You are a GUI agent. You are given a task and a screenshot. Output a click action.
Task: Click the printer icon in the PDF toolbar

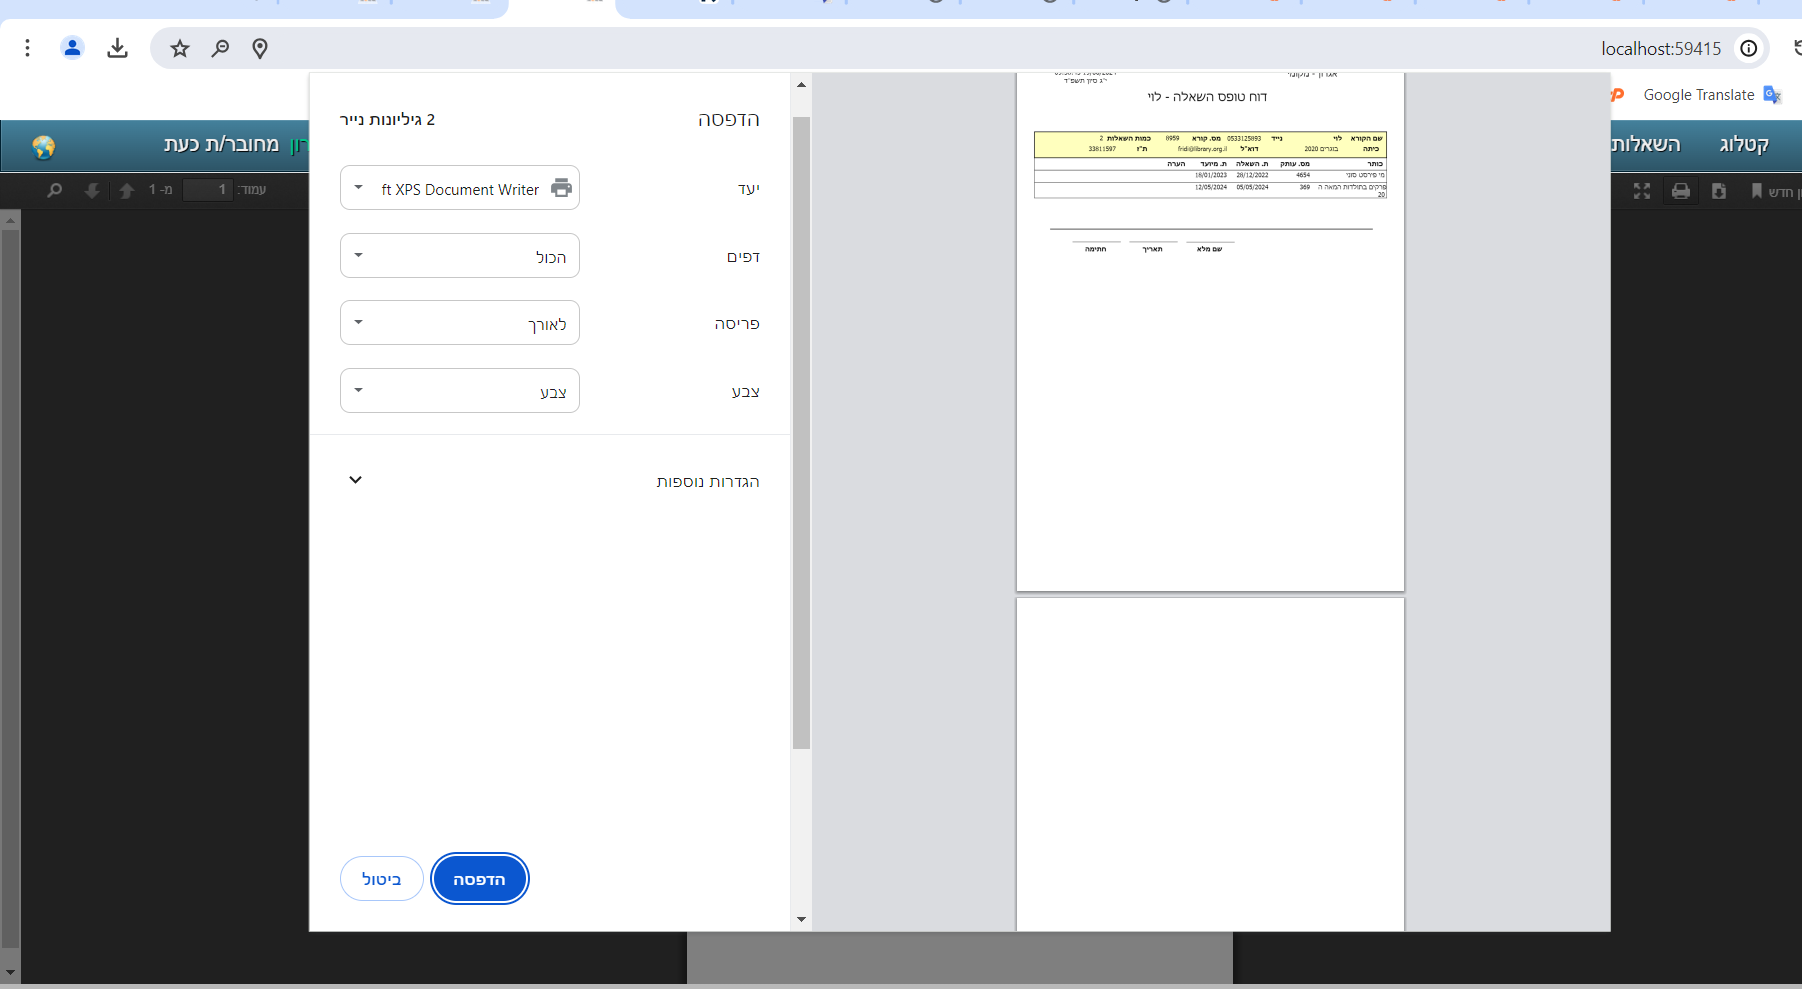[x=1681, y=191]
